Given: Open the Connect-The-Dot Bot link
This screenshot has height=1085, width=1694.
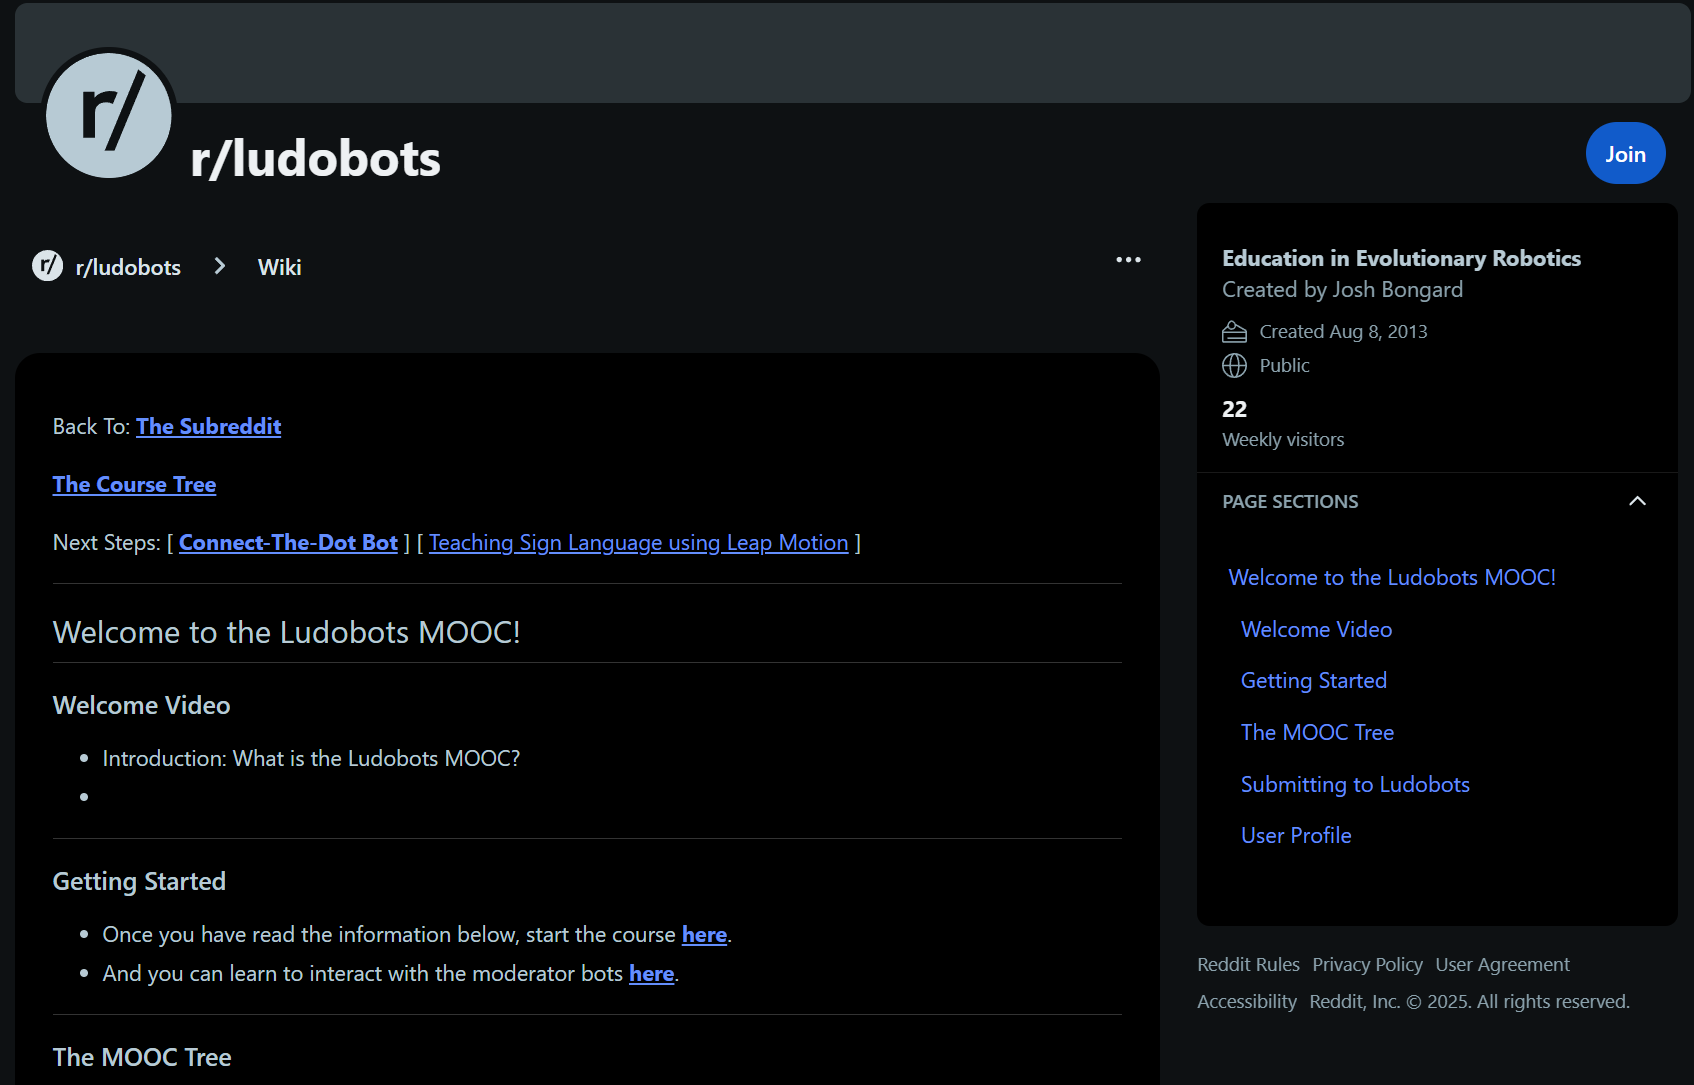Looking at the screenshot, I should click(x=288, y=543).
